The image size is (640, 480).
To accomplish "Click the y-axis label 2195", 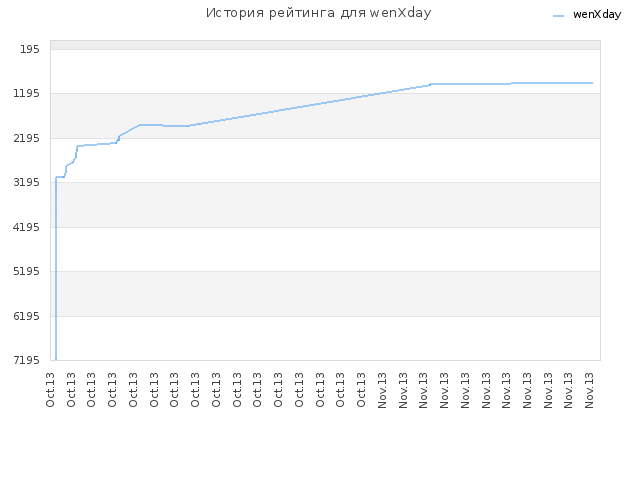I will [x=27, y=138].
